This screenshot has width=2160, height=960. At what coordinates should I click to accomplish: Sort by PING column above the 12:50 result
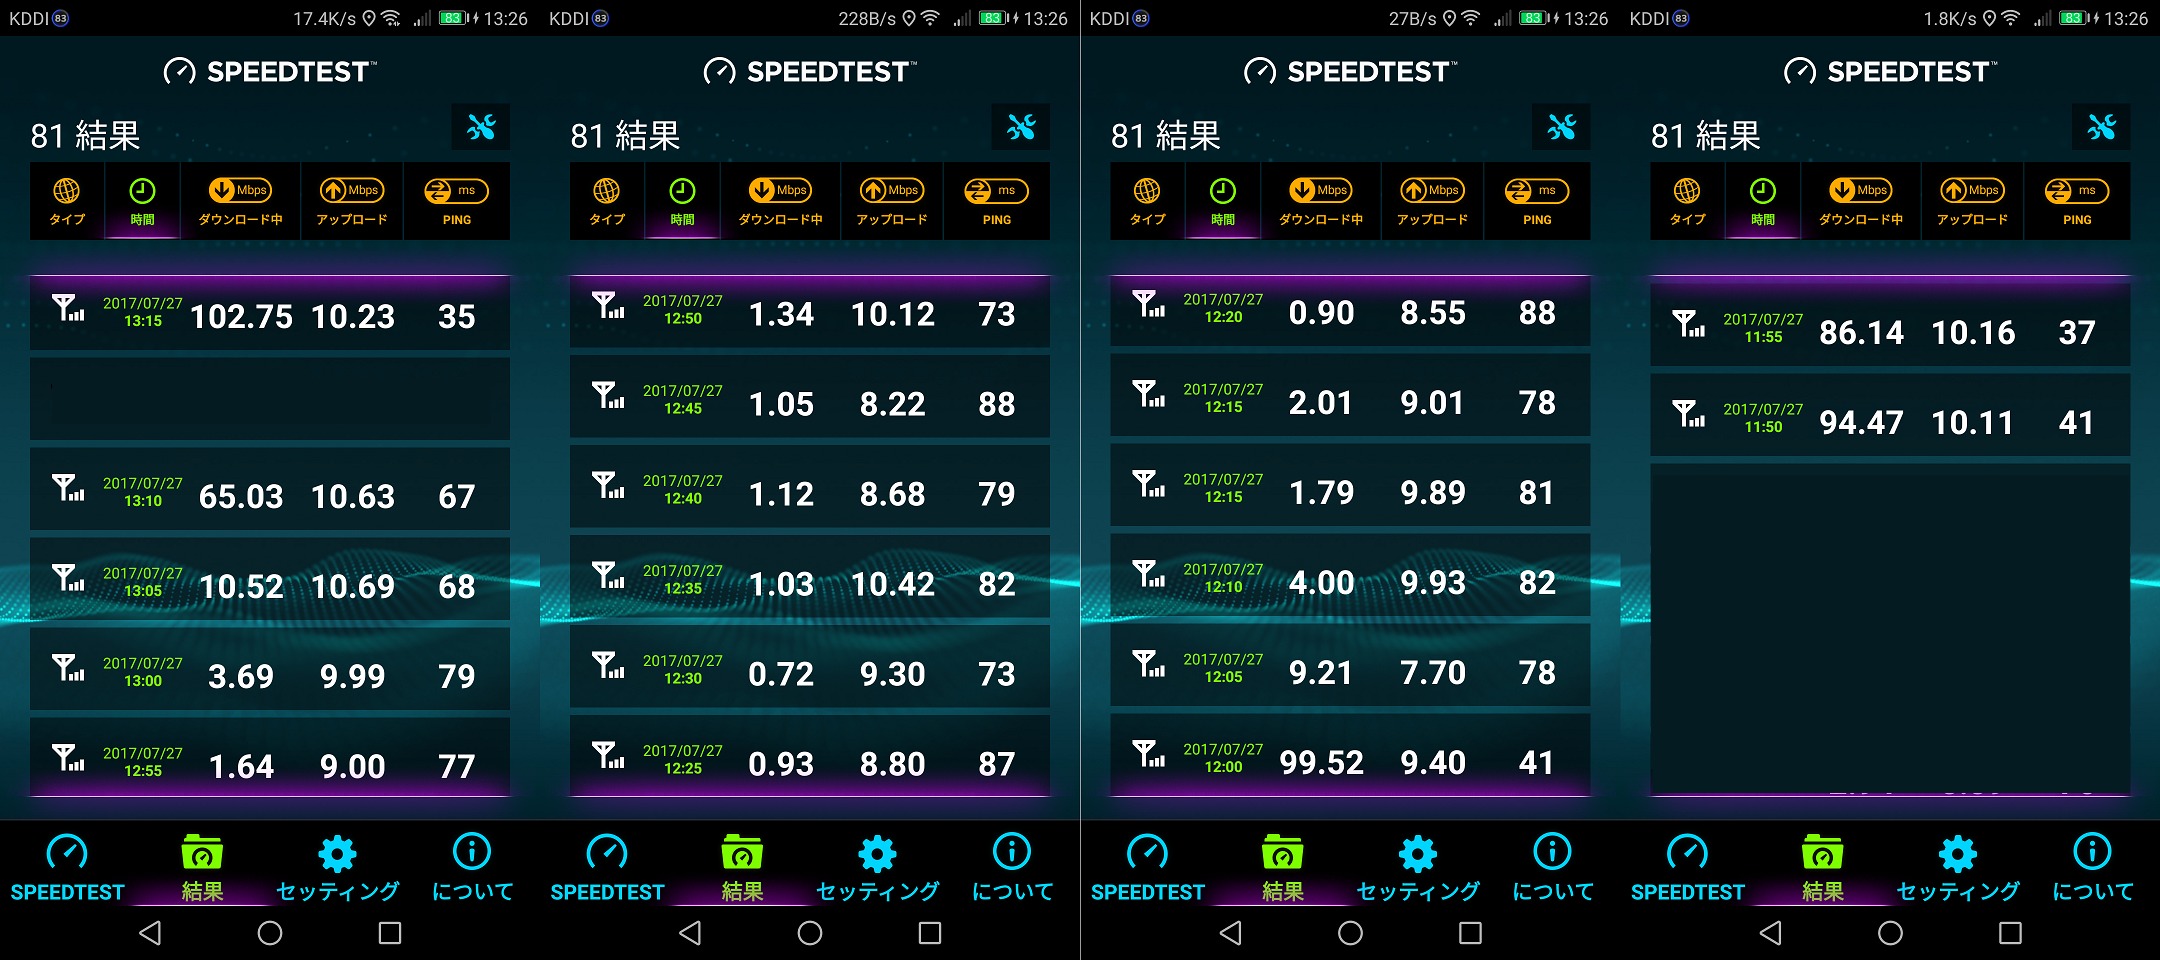tap(996, 201)
